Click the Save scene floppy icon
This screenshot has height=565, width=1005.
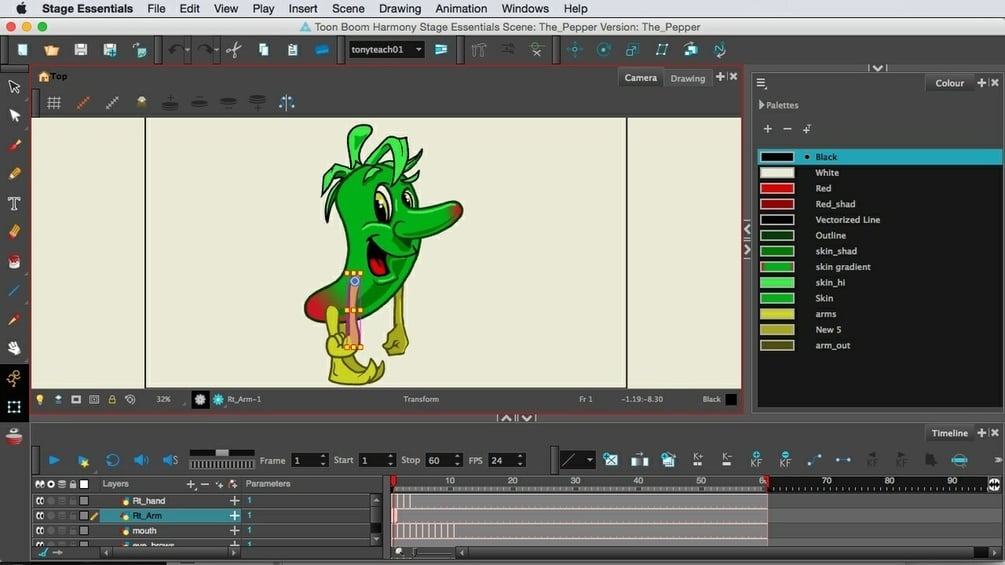tap(81, 49)
